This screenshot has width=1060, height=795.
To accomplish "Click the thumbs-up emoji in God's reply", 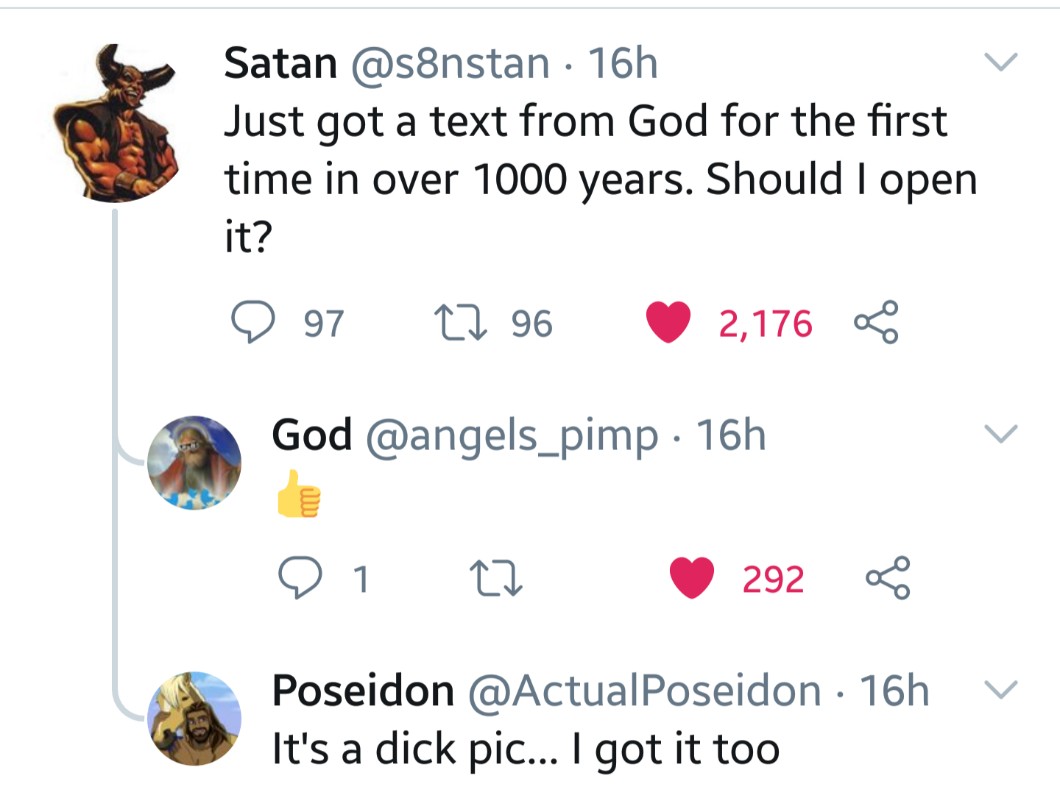I will coord(298,499).
